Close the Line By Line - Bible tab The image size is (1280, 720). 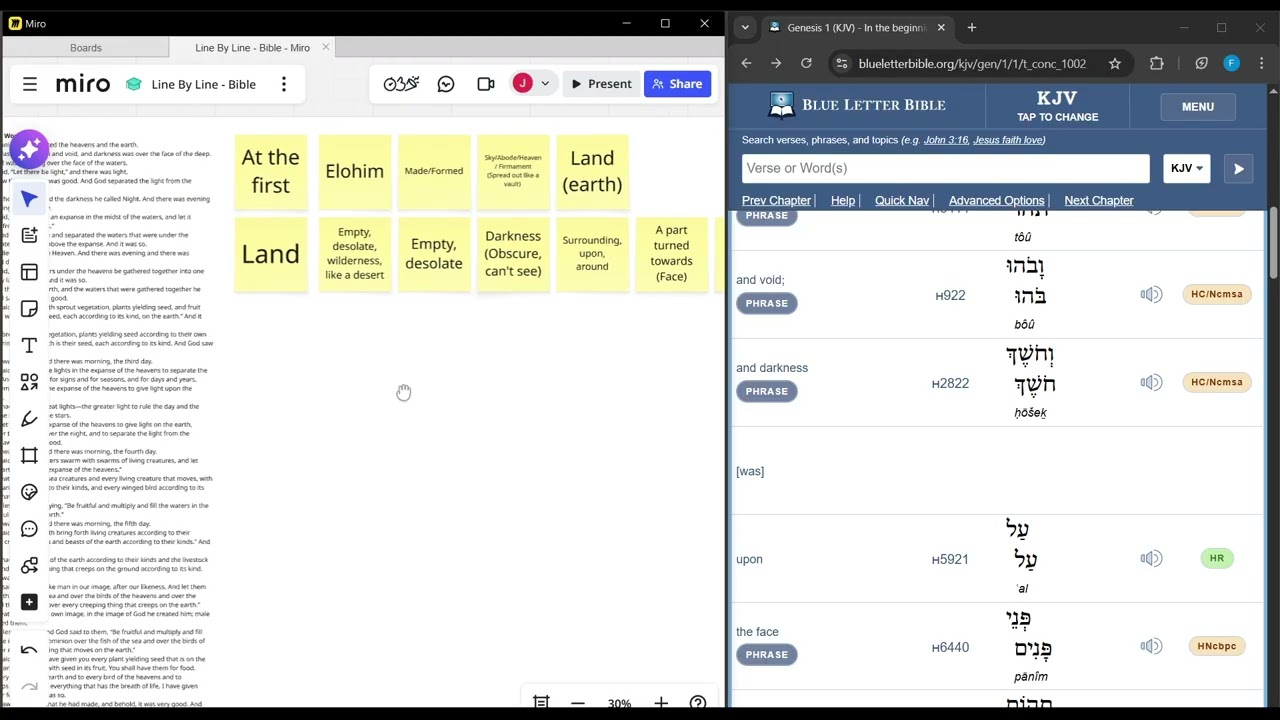tap(325, 47)
